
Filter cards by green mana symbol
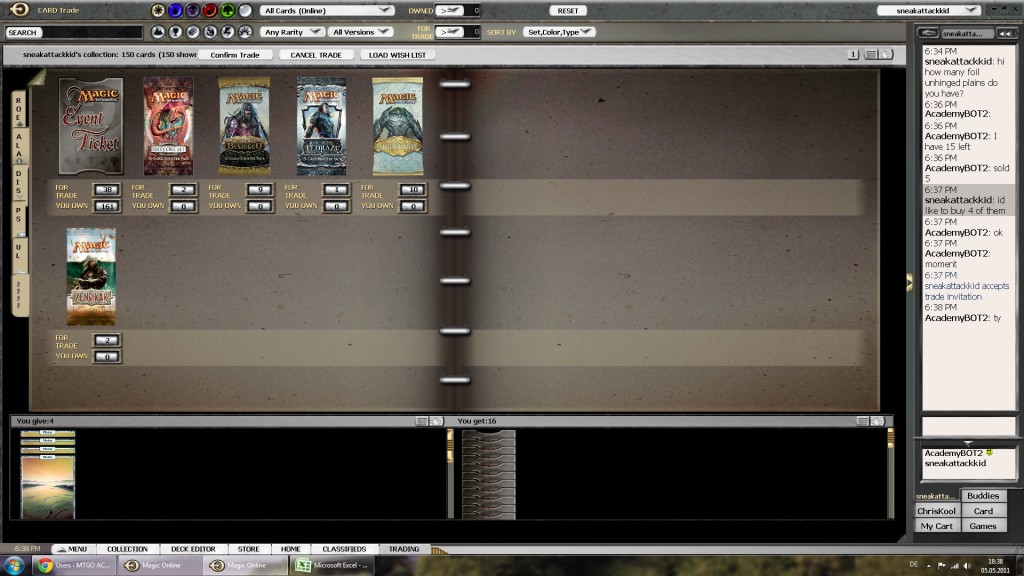click(x=227, y=10)
